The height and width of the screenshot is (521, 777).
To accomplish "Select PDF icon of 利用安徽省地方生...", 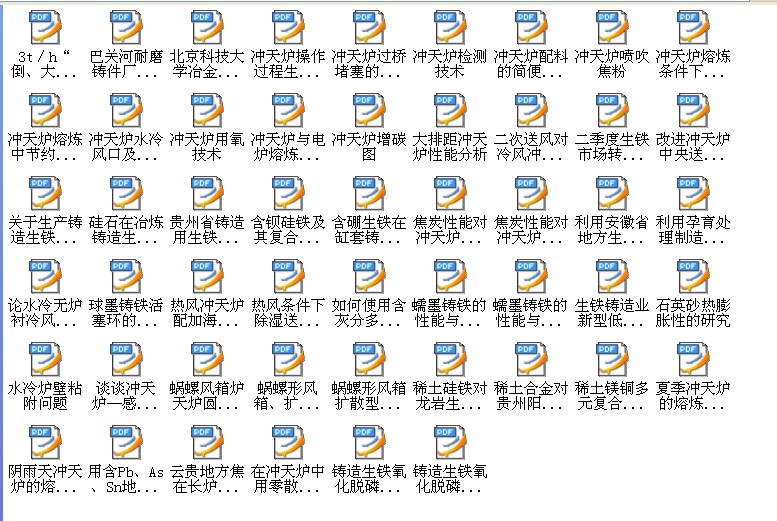I will pyautogui.click(x=612, y=193).
